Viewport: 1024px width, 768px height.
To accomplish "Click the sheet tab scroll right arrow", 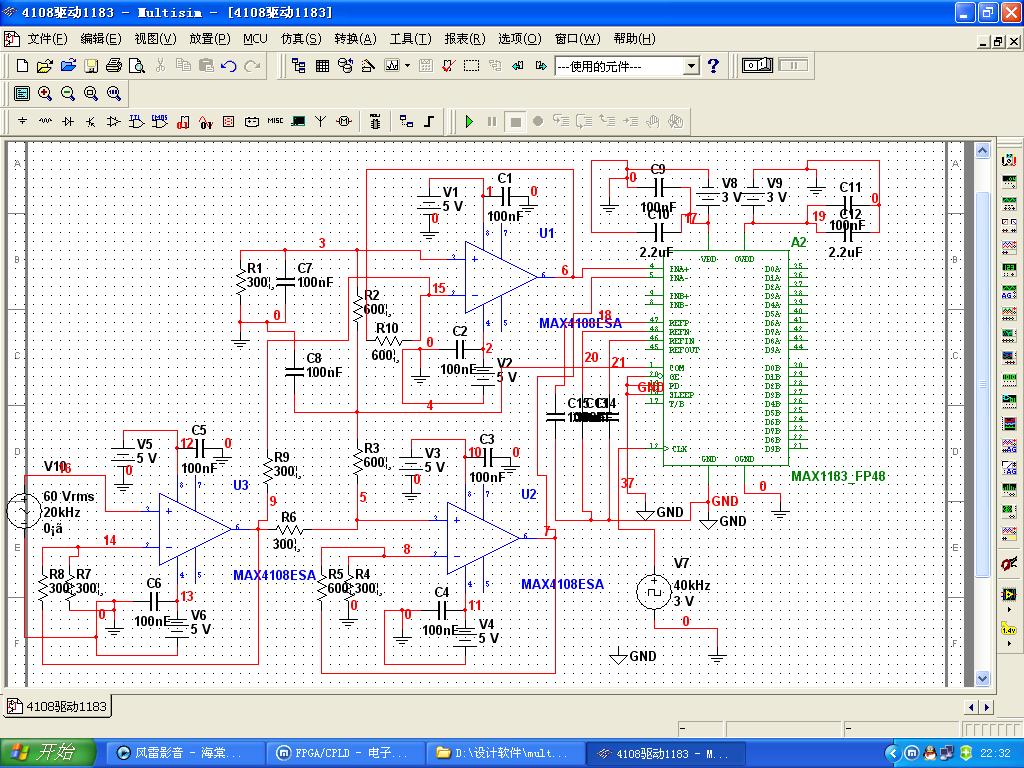I will [987, 707].
